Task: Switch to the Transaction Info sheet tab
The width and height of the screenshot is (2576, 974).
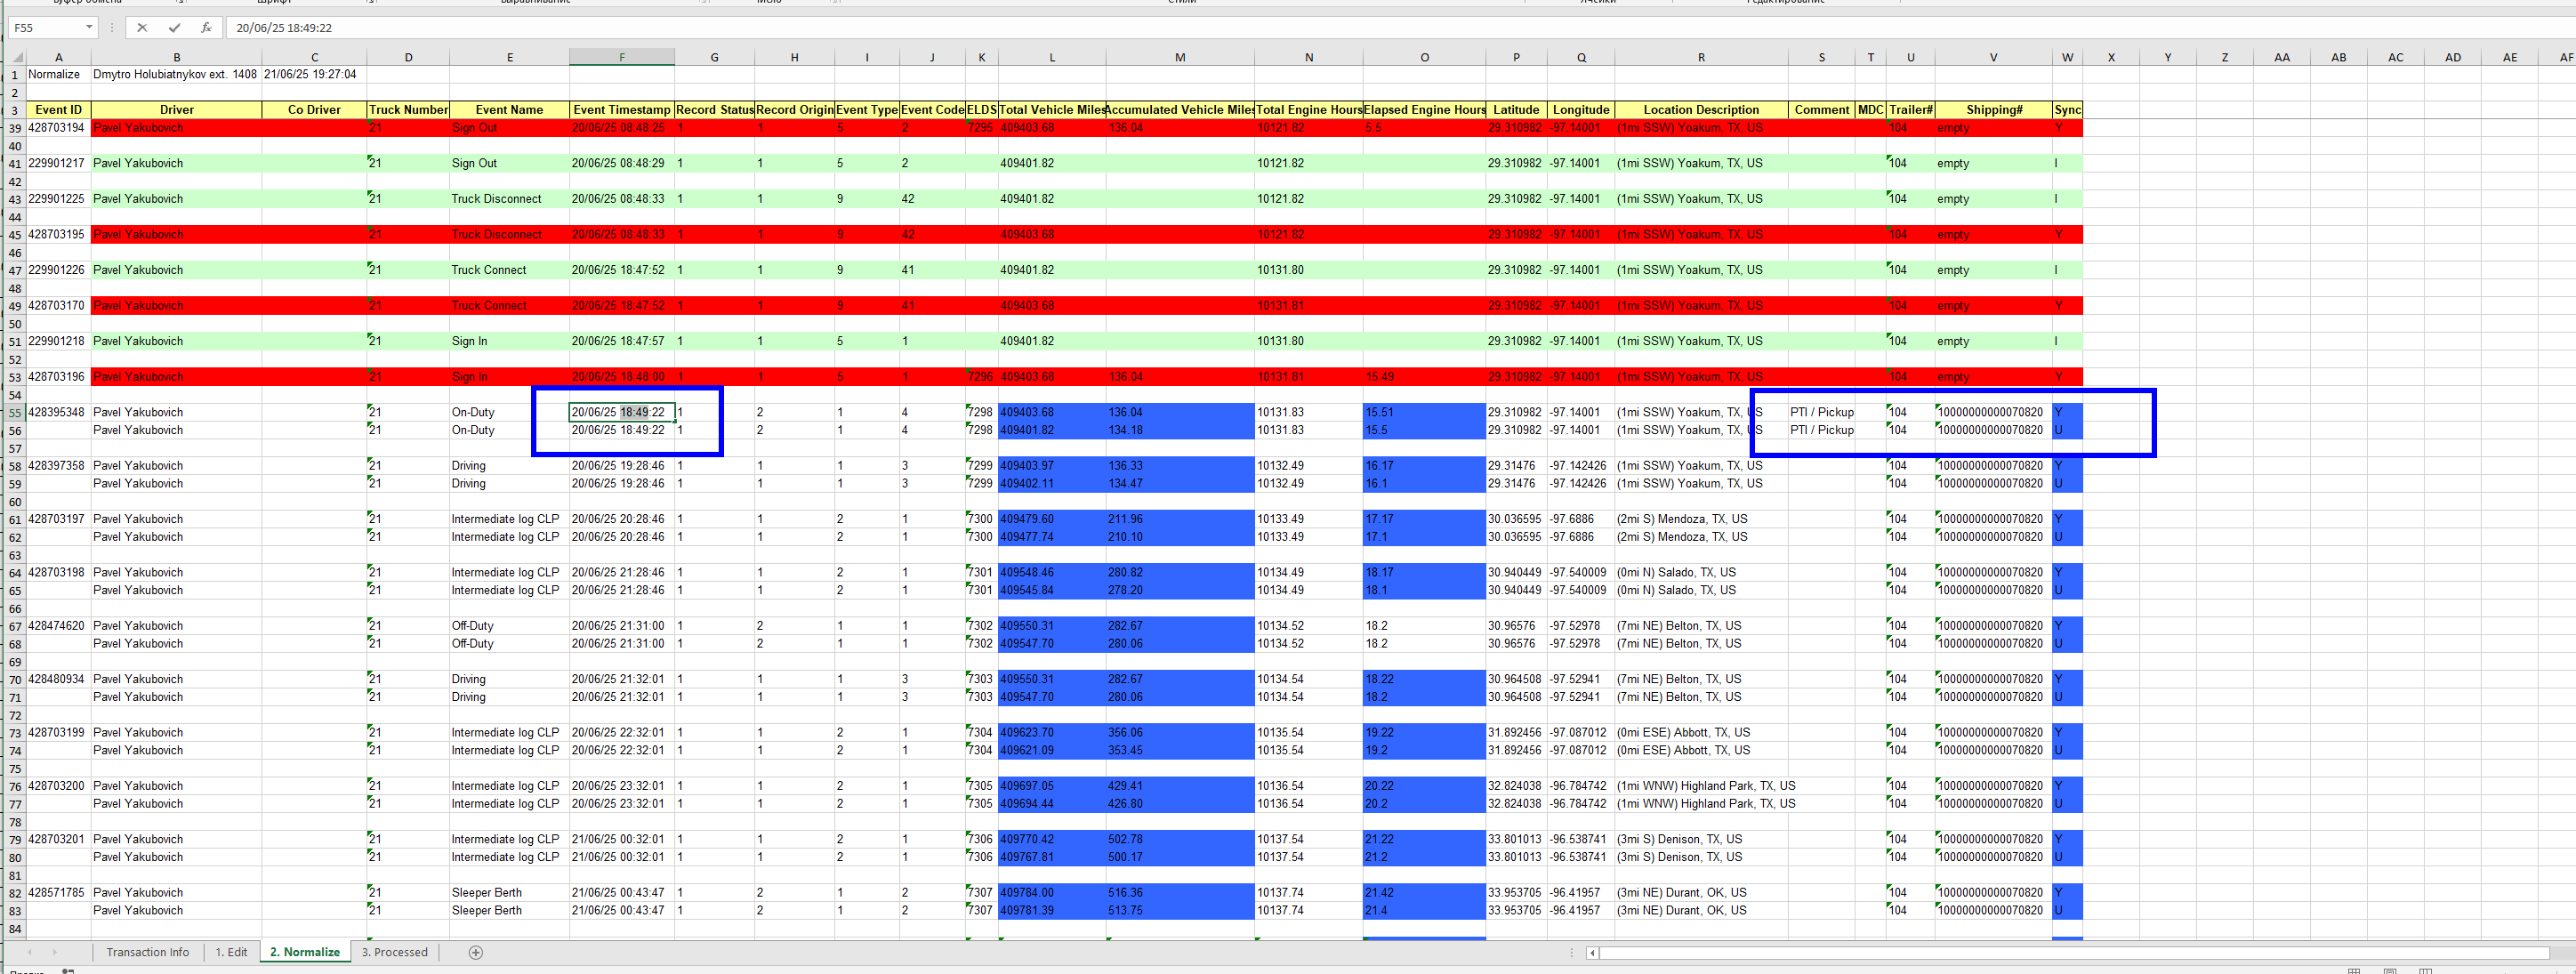Action: click(147, 952)
